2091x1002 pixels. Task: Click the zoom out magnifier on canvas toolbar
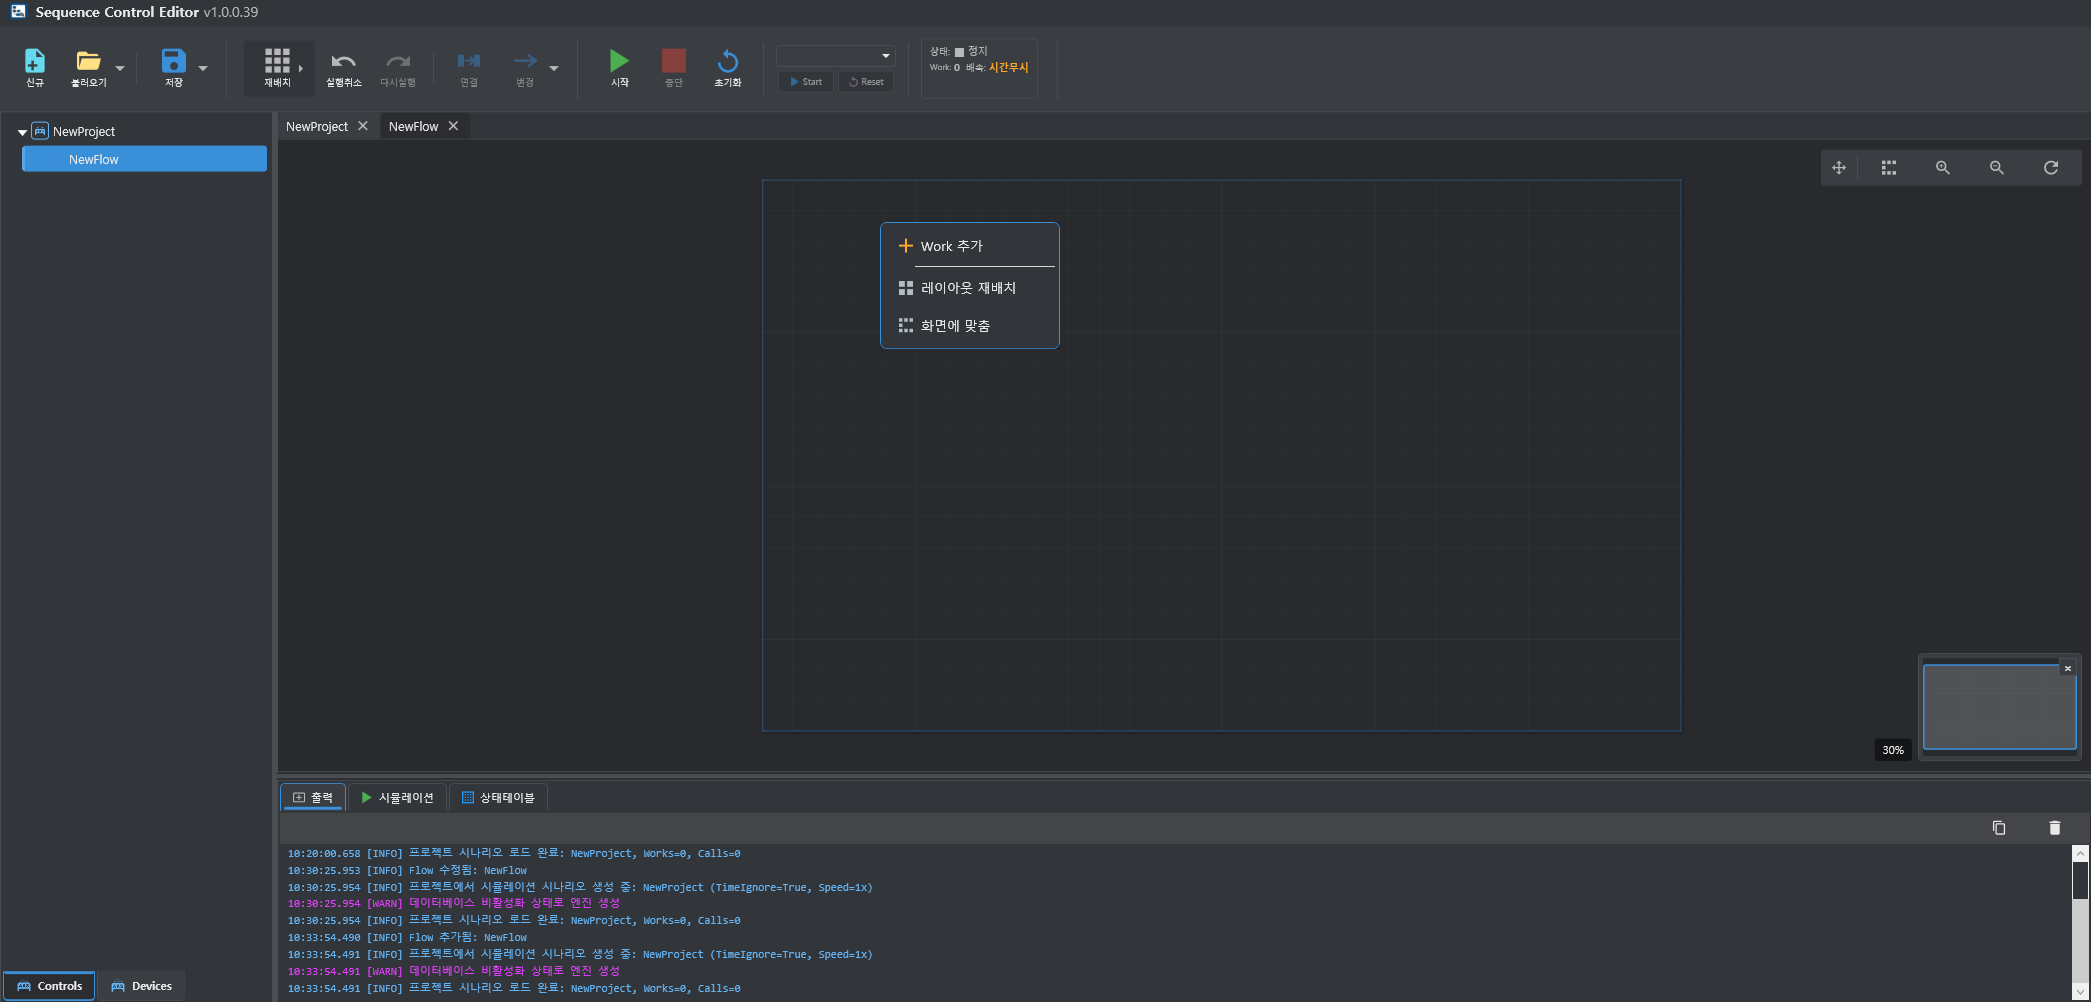tap(1996, 168)
